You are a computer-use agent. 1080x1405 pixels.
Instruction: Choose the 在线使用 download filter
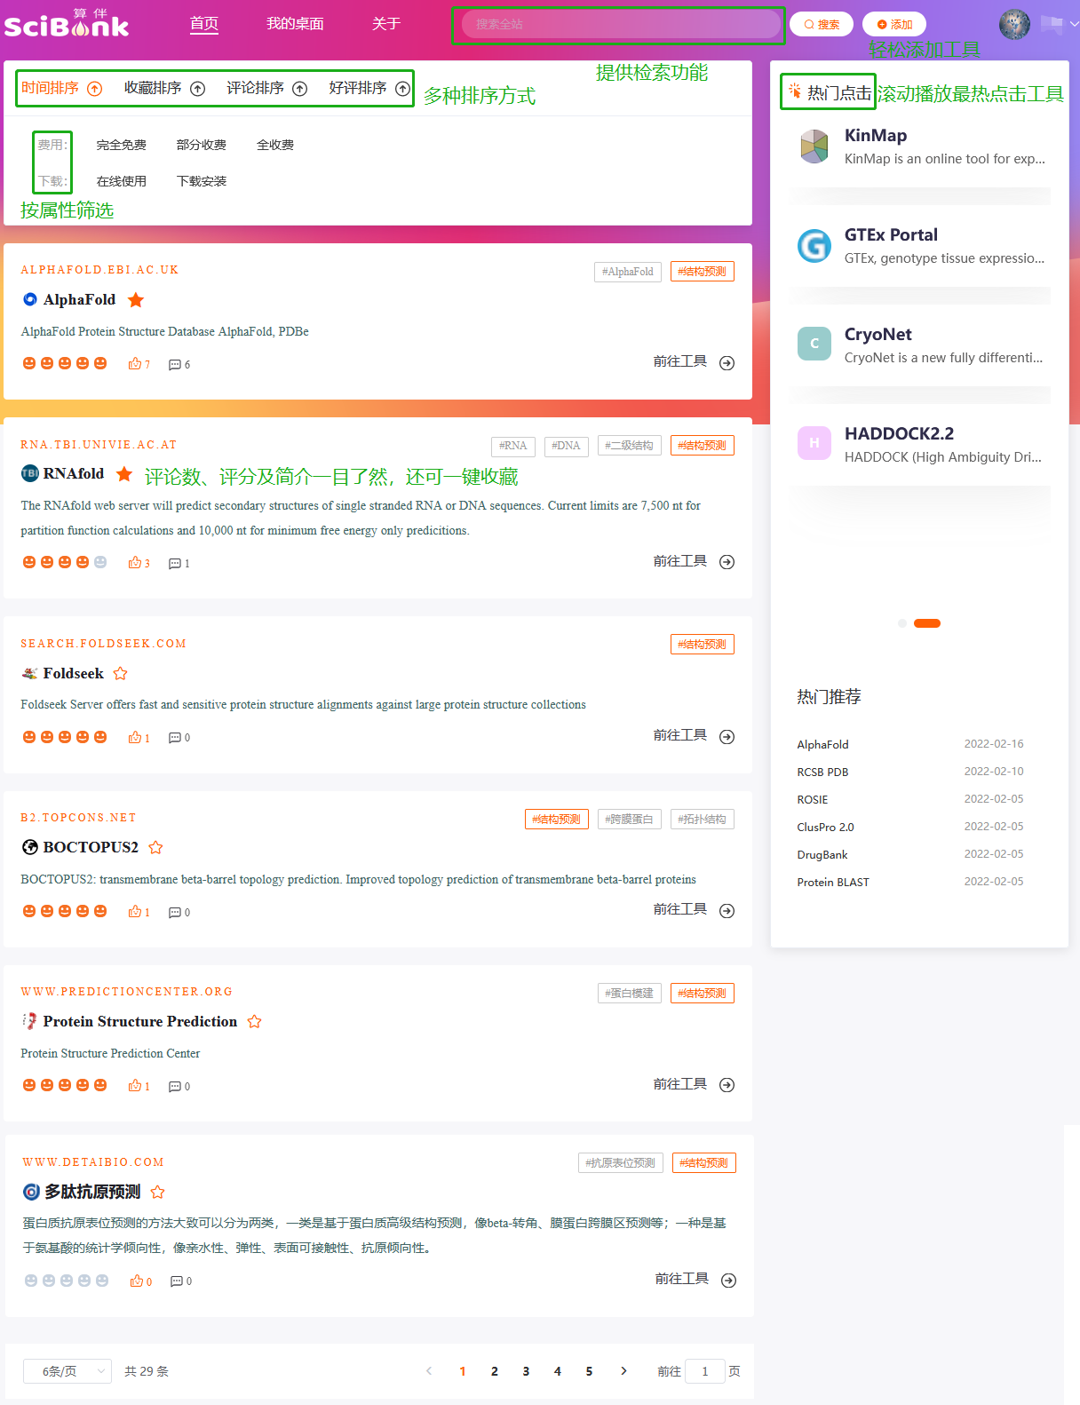121,181
